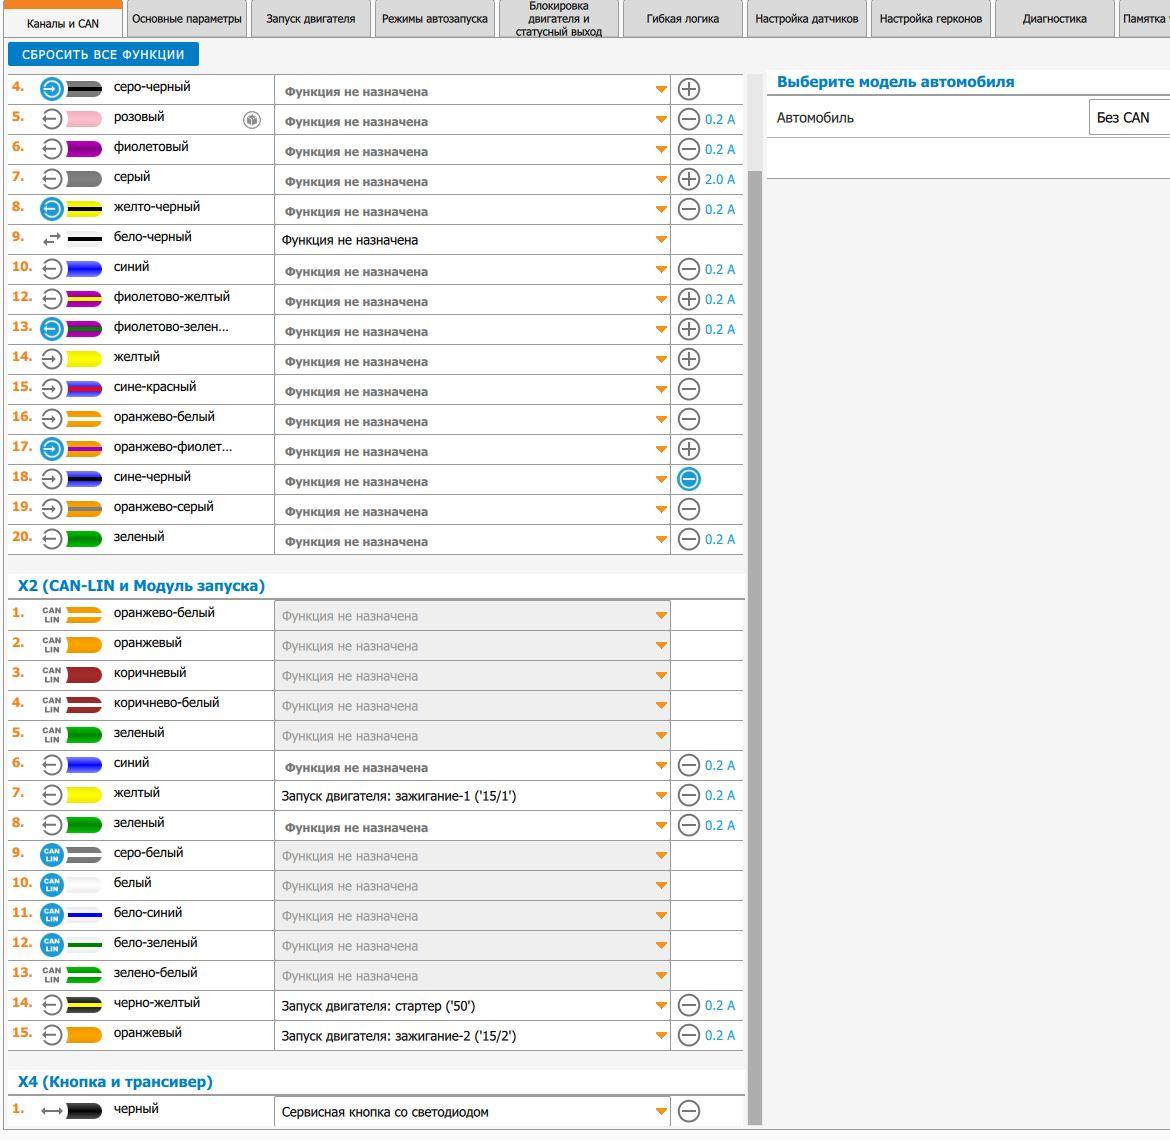Click direction icon of the серый wire
1170x1140 pixels.
51,179
